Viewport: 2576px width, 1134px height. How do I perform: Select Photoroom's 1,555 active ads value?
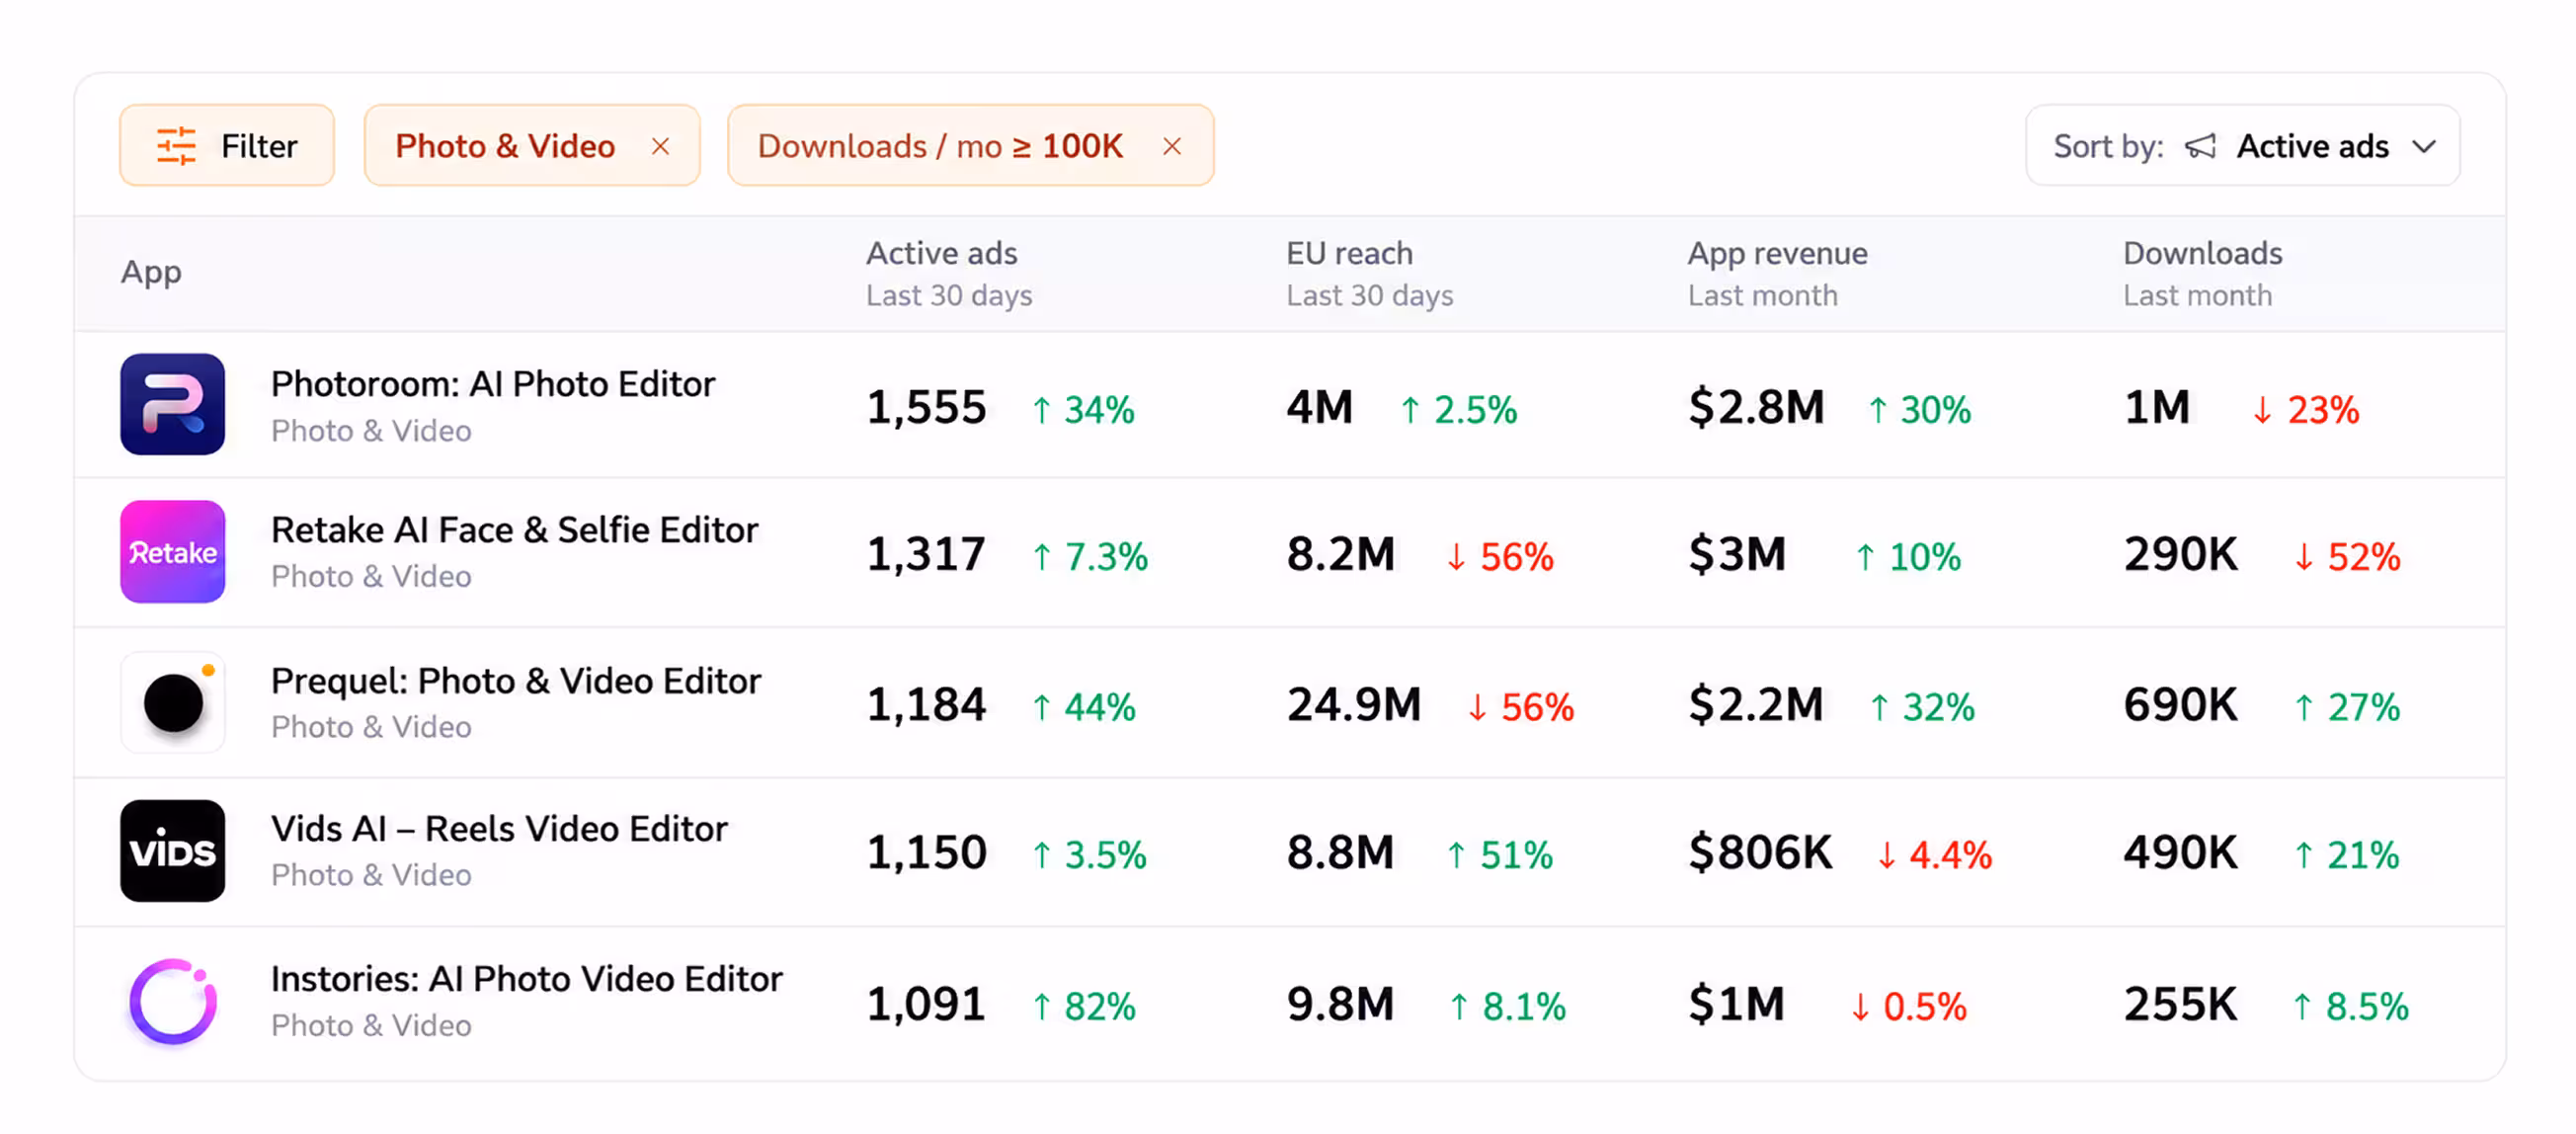[926, 408]
